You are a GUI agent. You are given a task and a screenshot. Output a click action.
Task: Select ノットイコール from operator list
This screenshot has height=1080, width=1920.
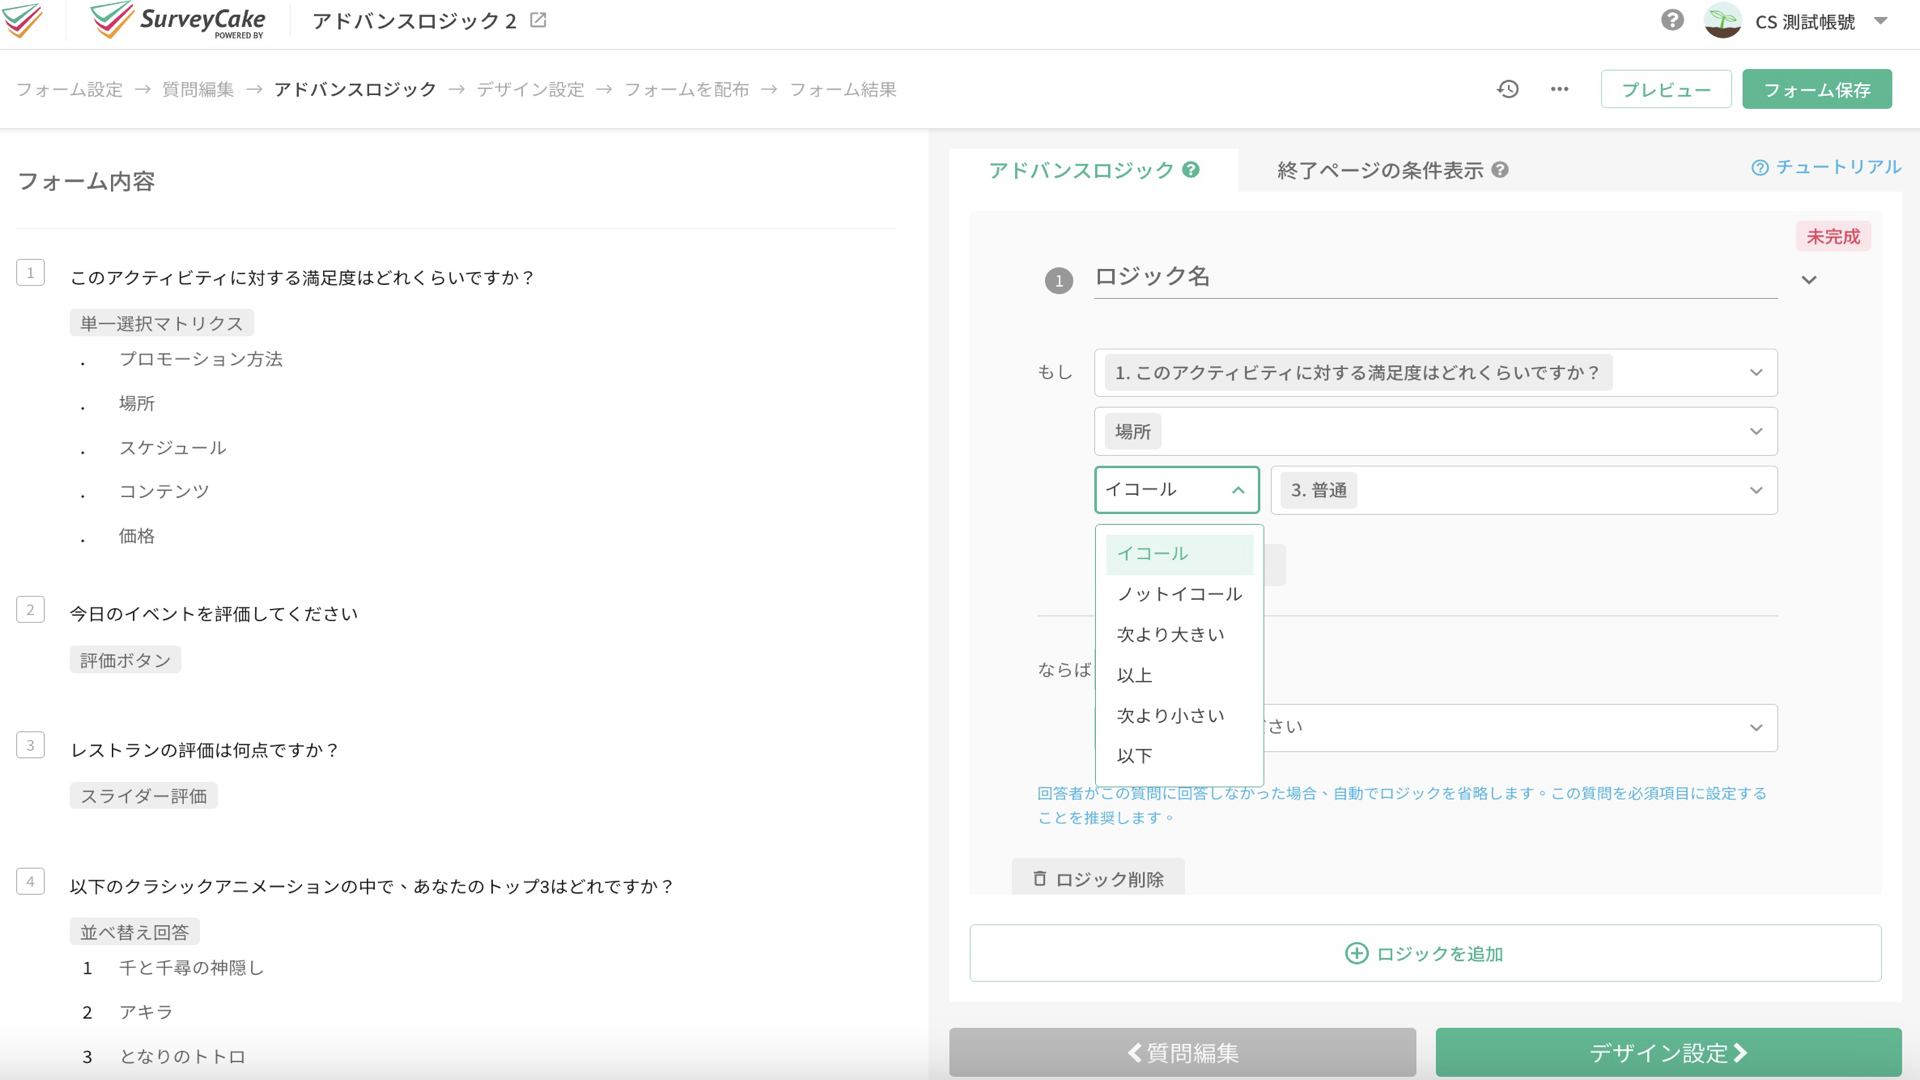pos(1179,594)
